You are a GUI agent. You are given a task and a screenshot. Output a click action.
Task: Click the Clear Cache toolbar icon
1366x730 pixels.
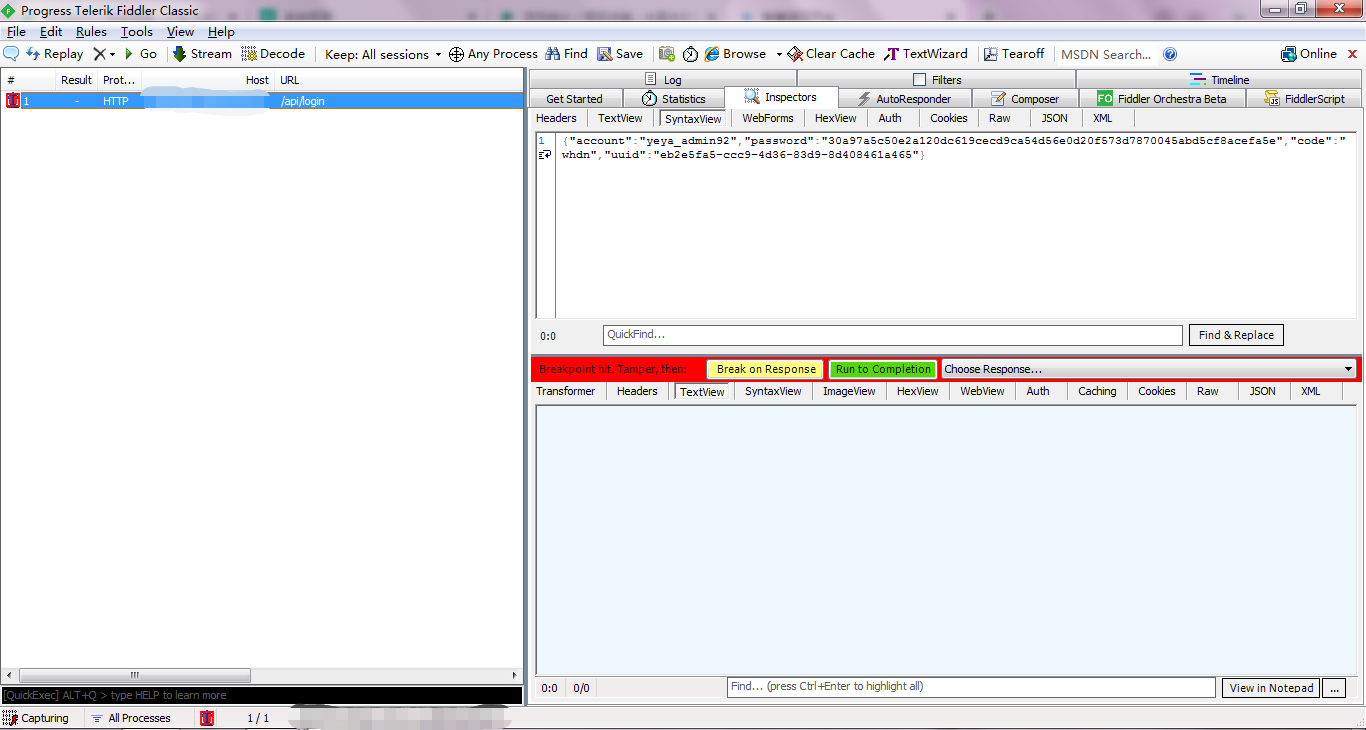tap(795, 54)
